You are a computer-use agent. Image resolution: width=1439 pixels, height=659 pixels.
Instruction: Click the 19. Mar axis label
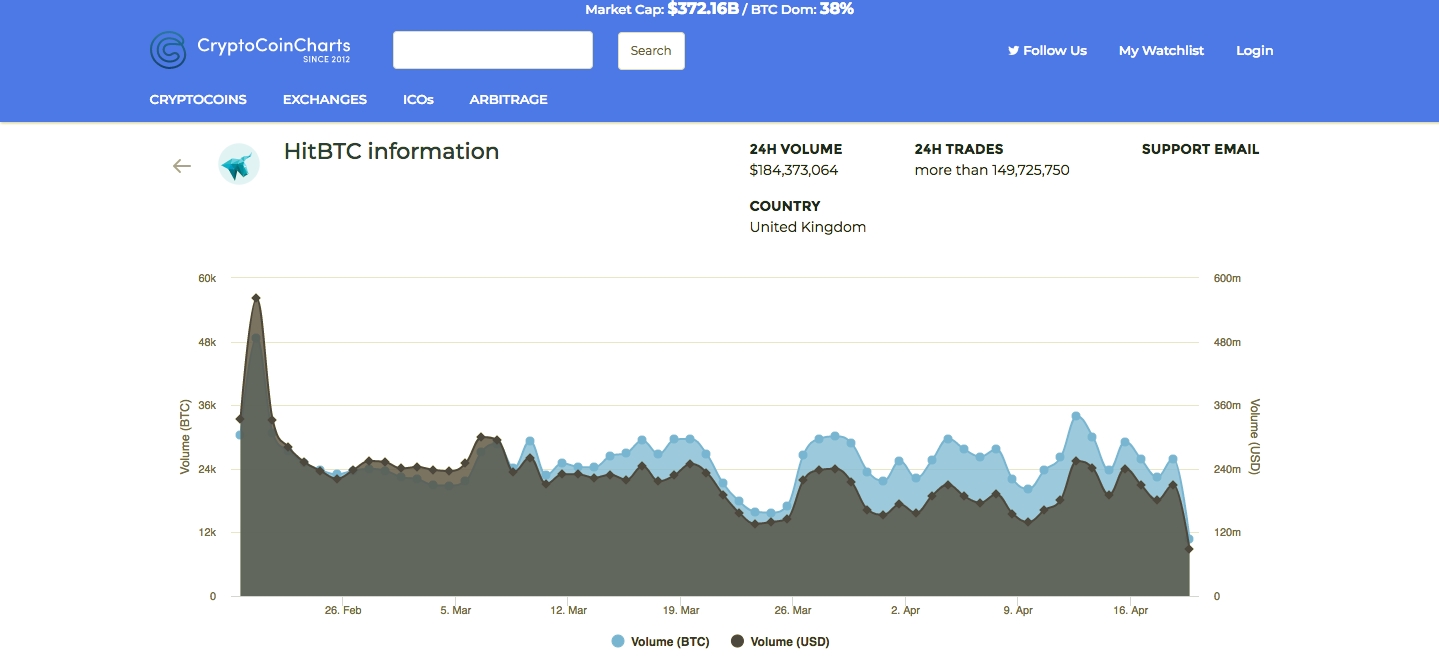[681, 610]
